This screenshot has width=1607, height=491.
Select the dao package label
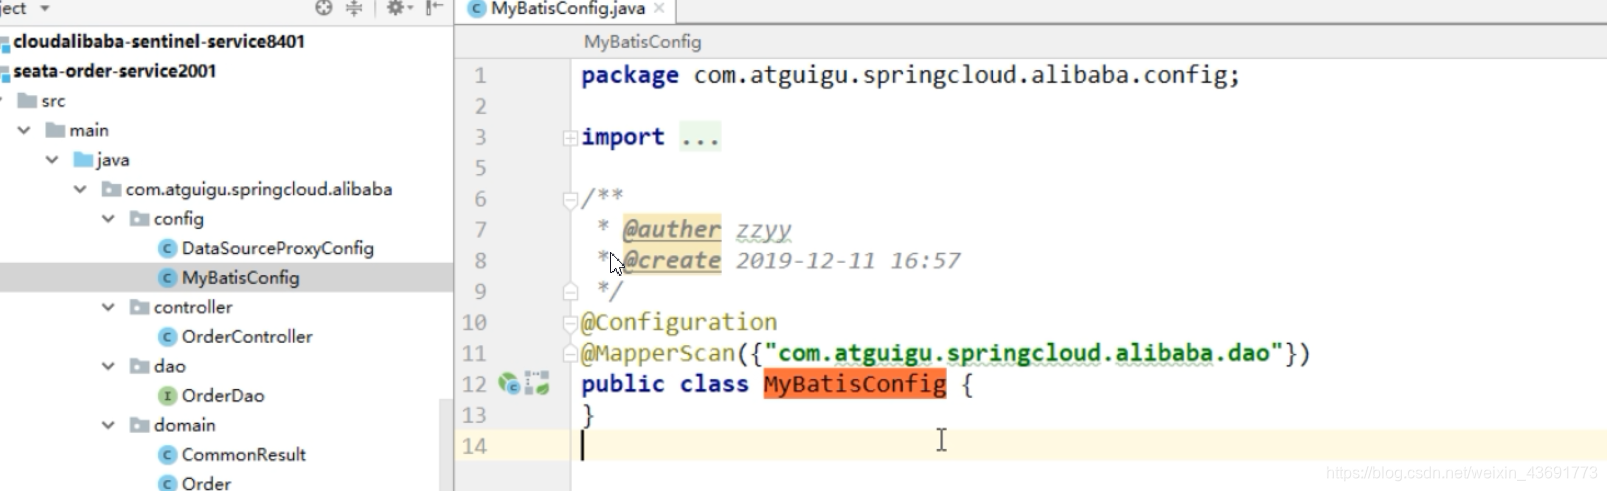point(169,366)
